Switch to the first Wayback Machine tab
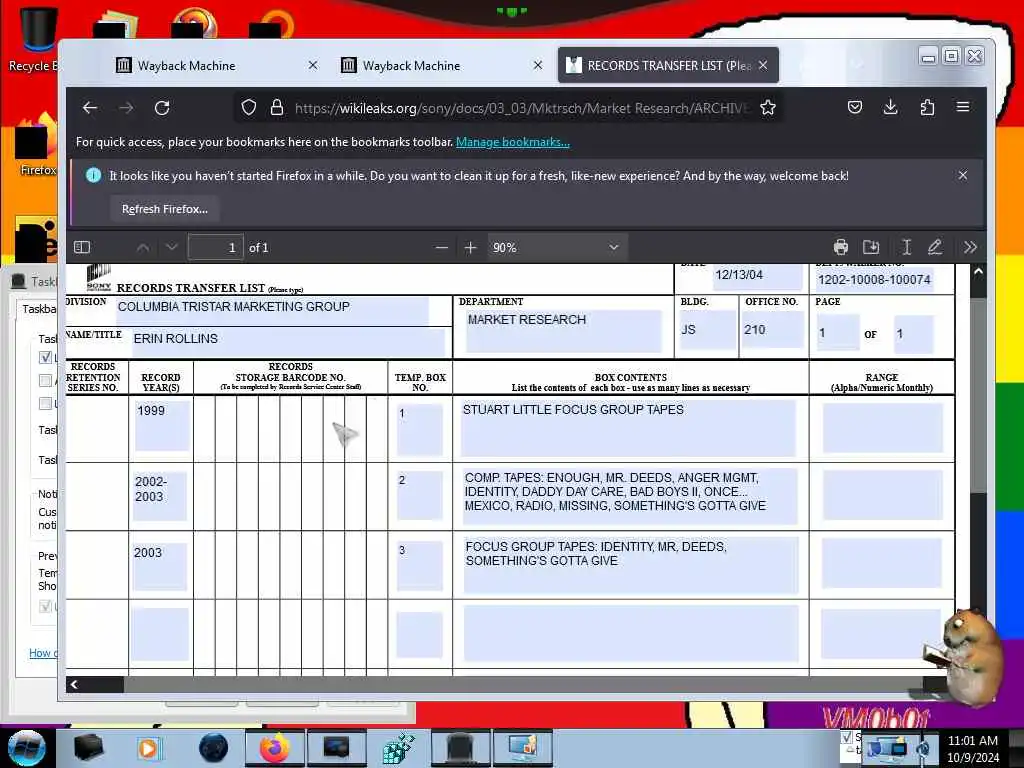Viewport: 1024px width, 768px height. click(x=216, y=65)
